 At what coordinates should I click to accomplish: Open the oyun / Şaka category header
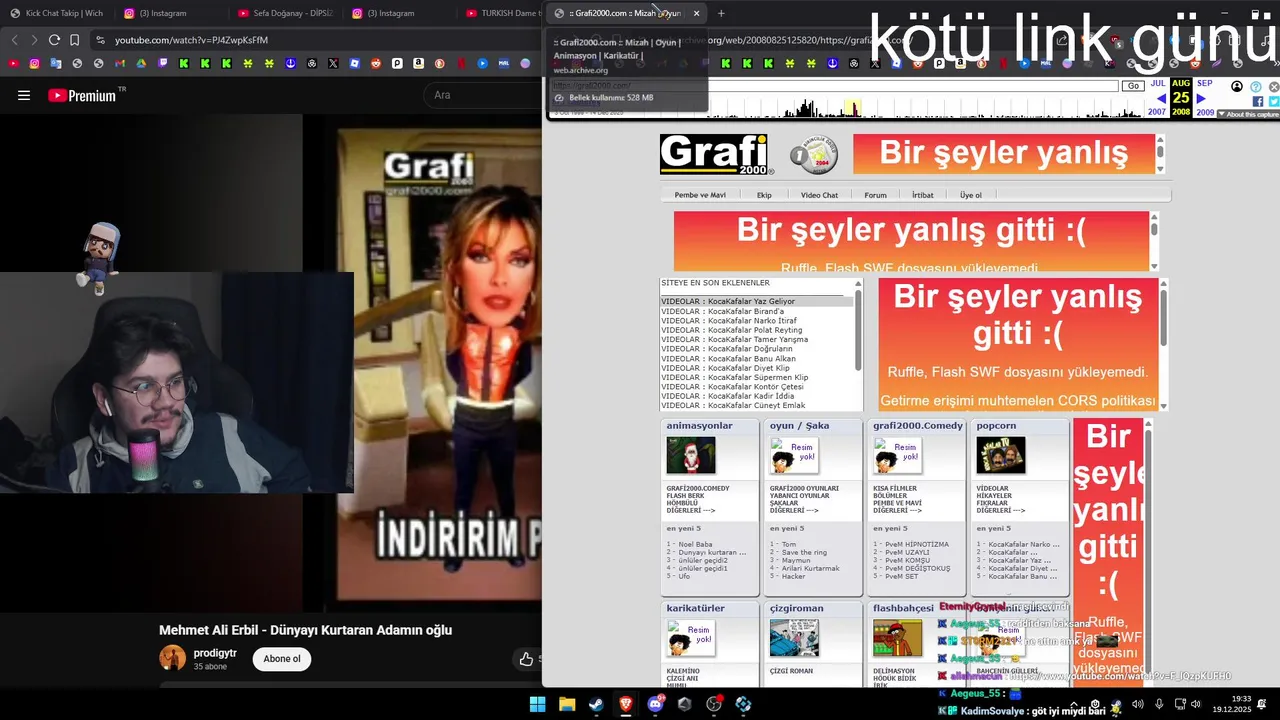tap(799, 426)
